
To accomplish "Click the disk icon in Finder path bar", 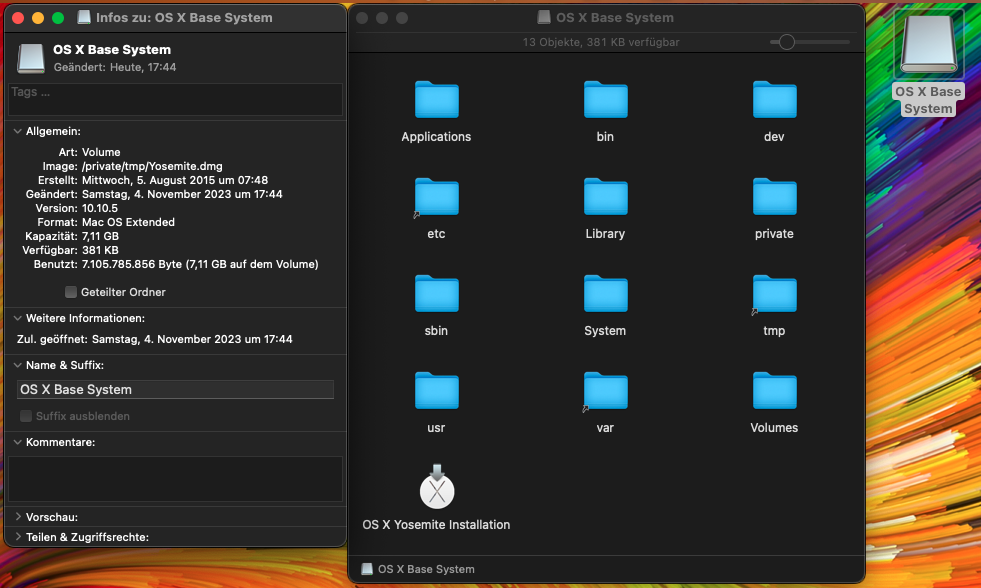I will point(367,569).
